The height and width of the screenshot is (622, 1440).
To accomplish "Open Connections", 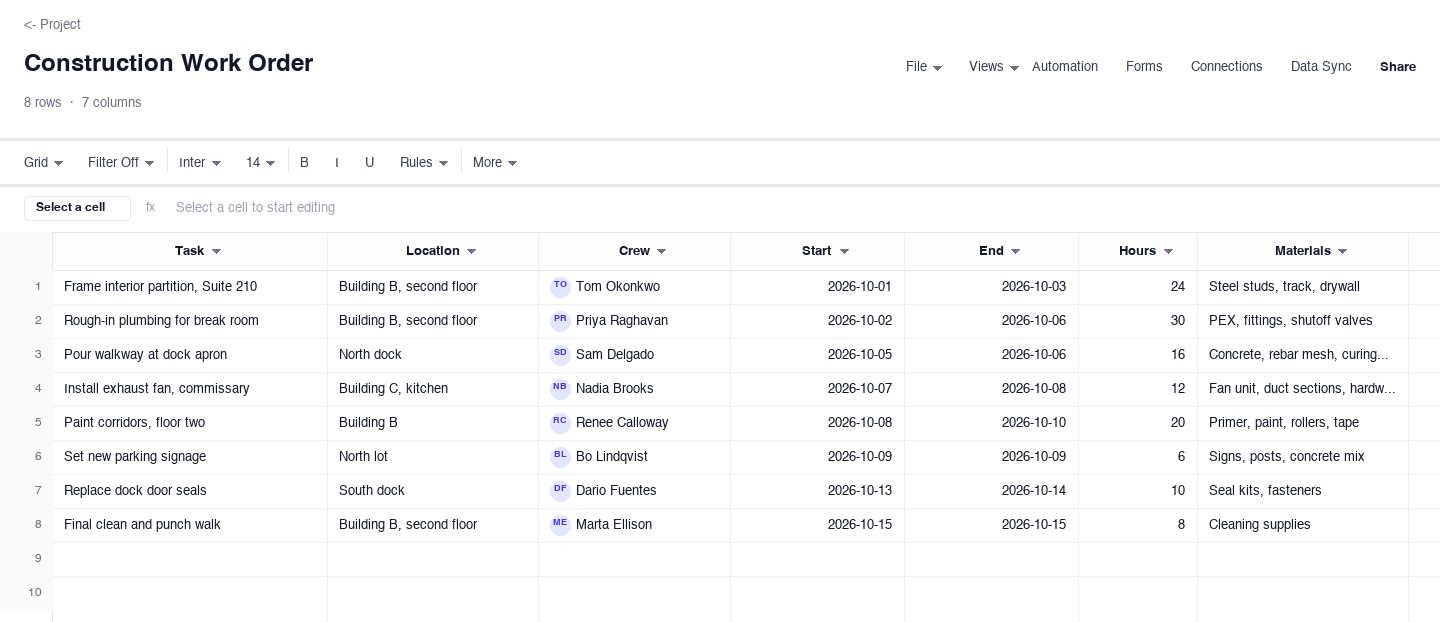I will [1226, 67].
